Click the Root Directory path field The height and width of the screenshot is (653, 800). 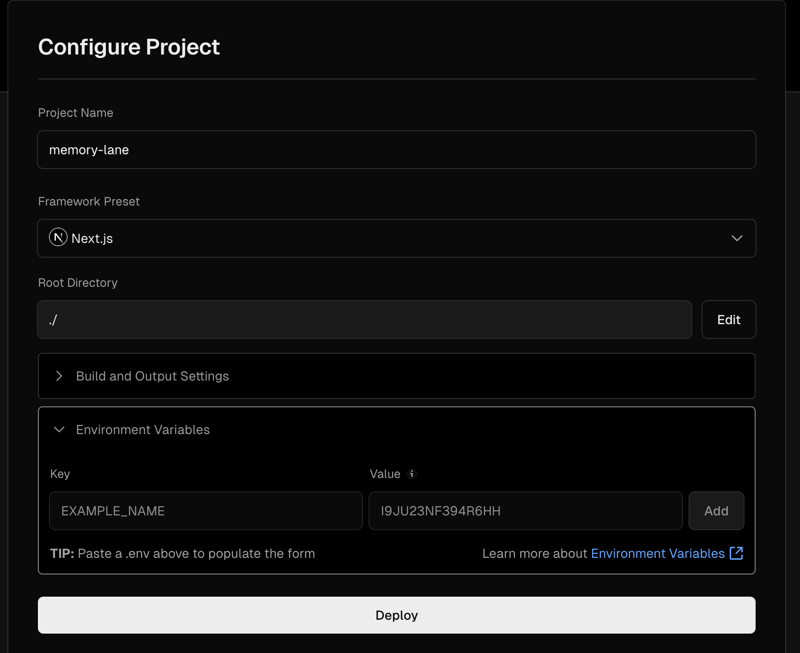(364, 320)
